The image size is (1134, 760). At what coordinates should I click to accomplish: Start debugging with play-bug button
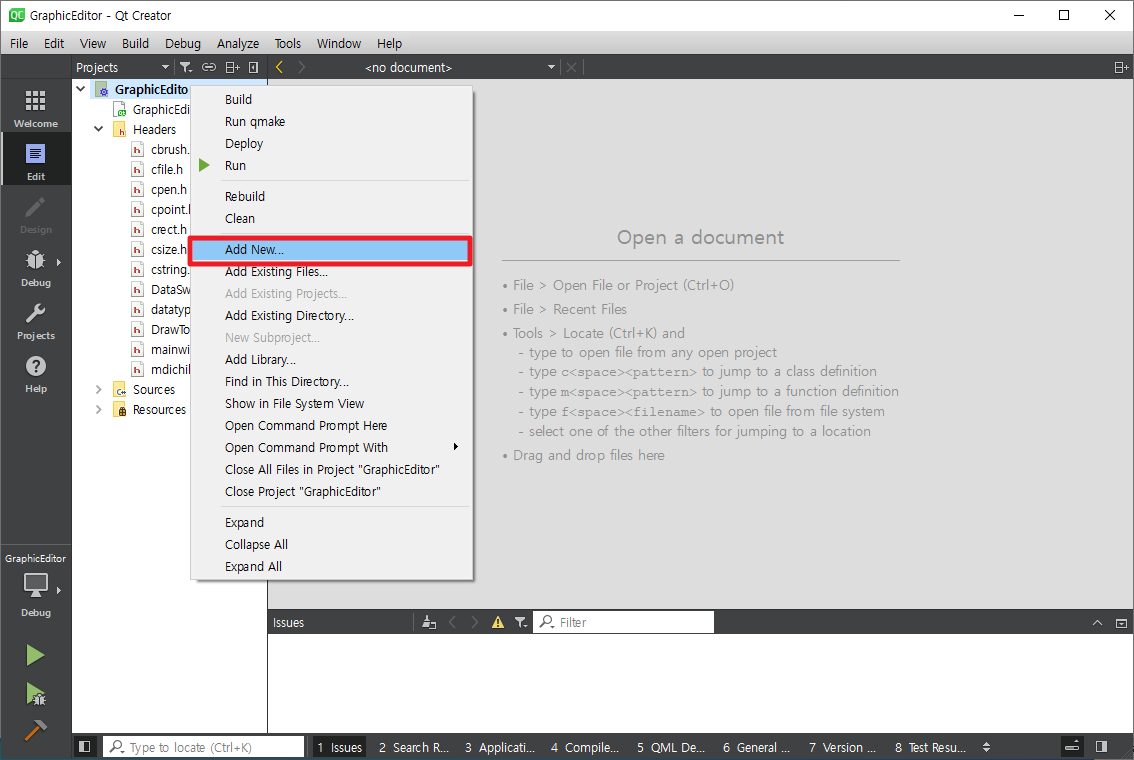point(35,693)
